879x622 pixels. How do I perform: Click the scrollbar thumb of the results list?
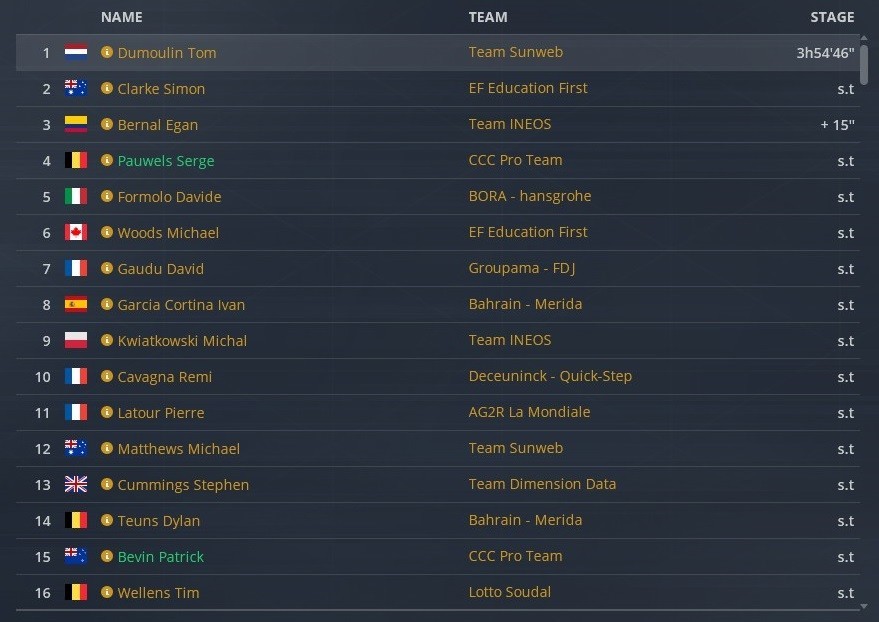(864, 64)
